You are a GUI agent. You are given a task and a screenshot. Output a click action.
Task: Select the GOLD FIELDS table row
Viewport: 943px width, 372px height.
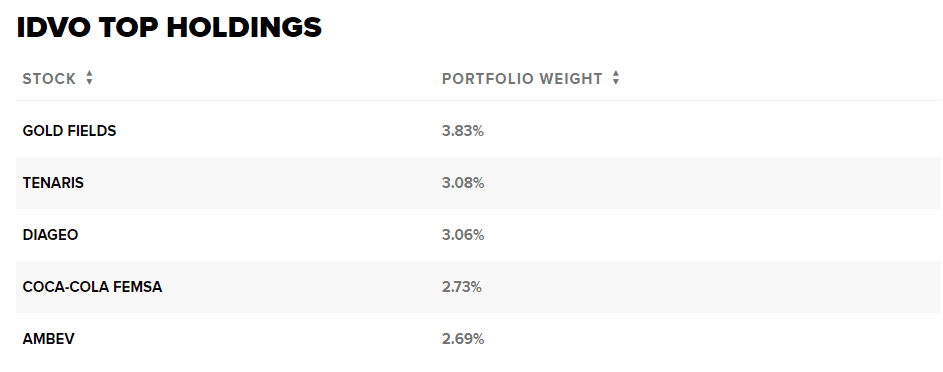coord(478,130)
